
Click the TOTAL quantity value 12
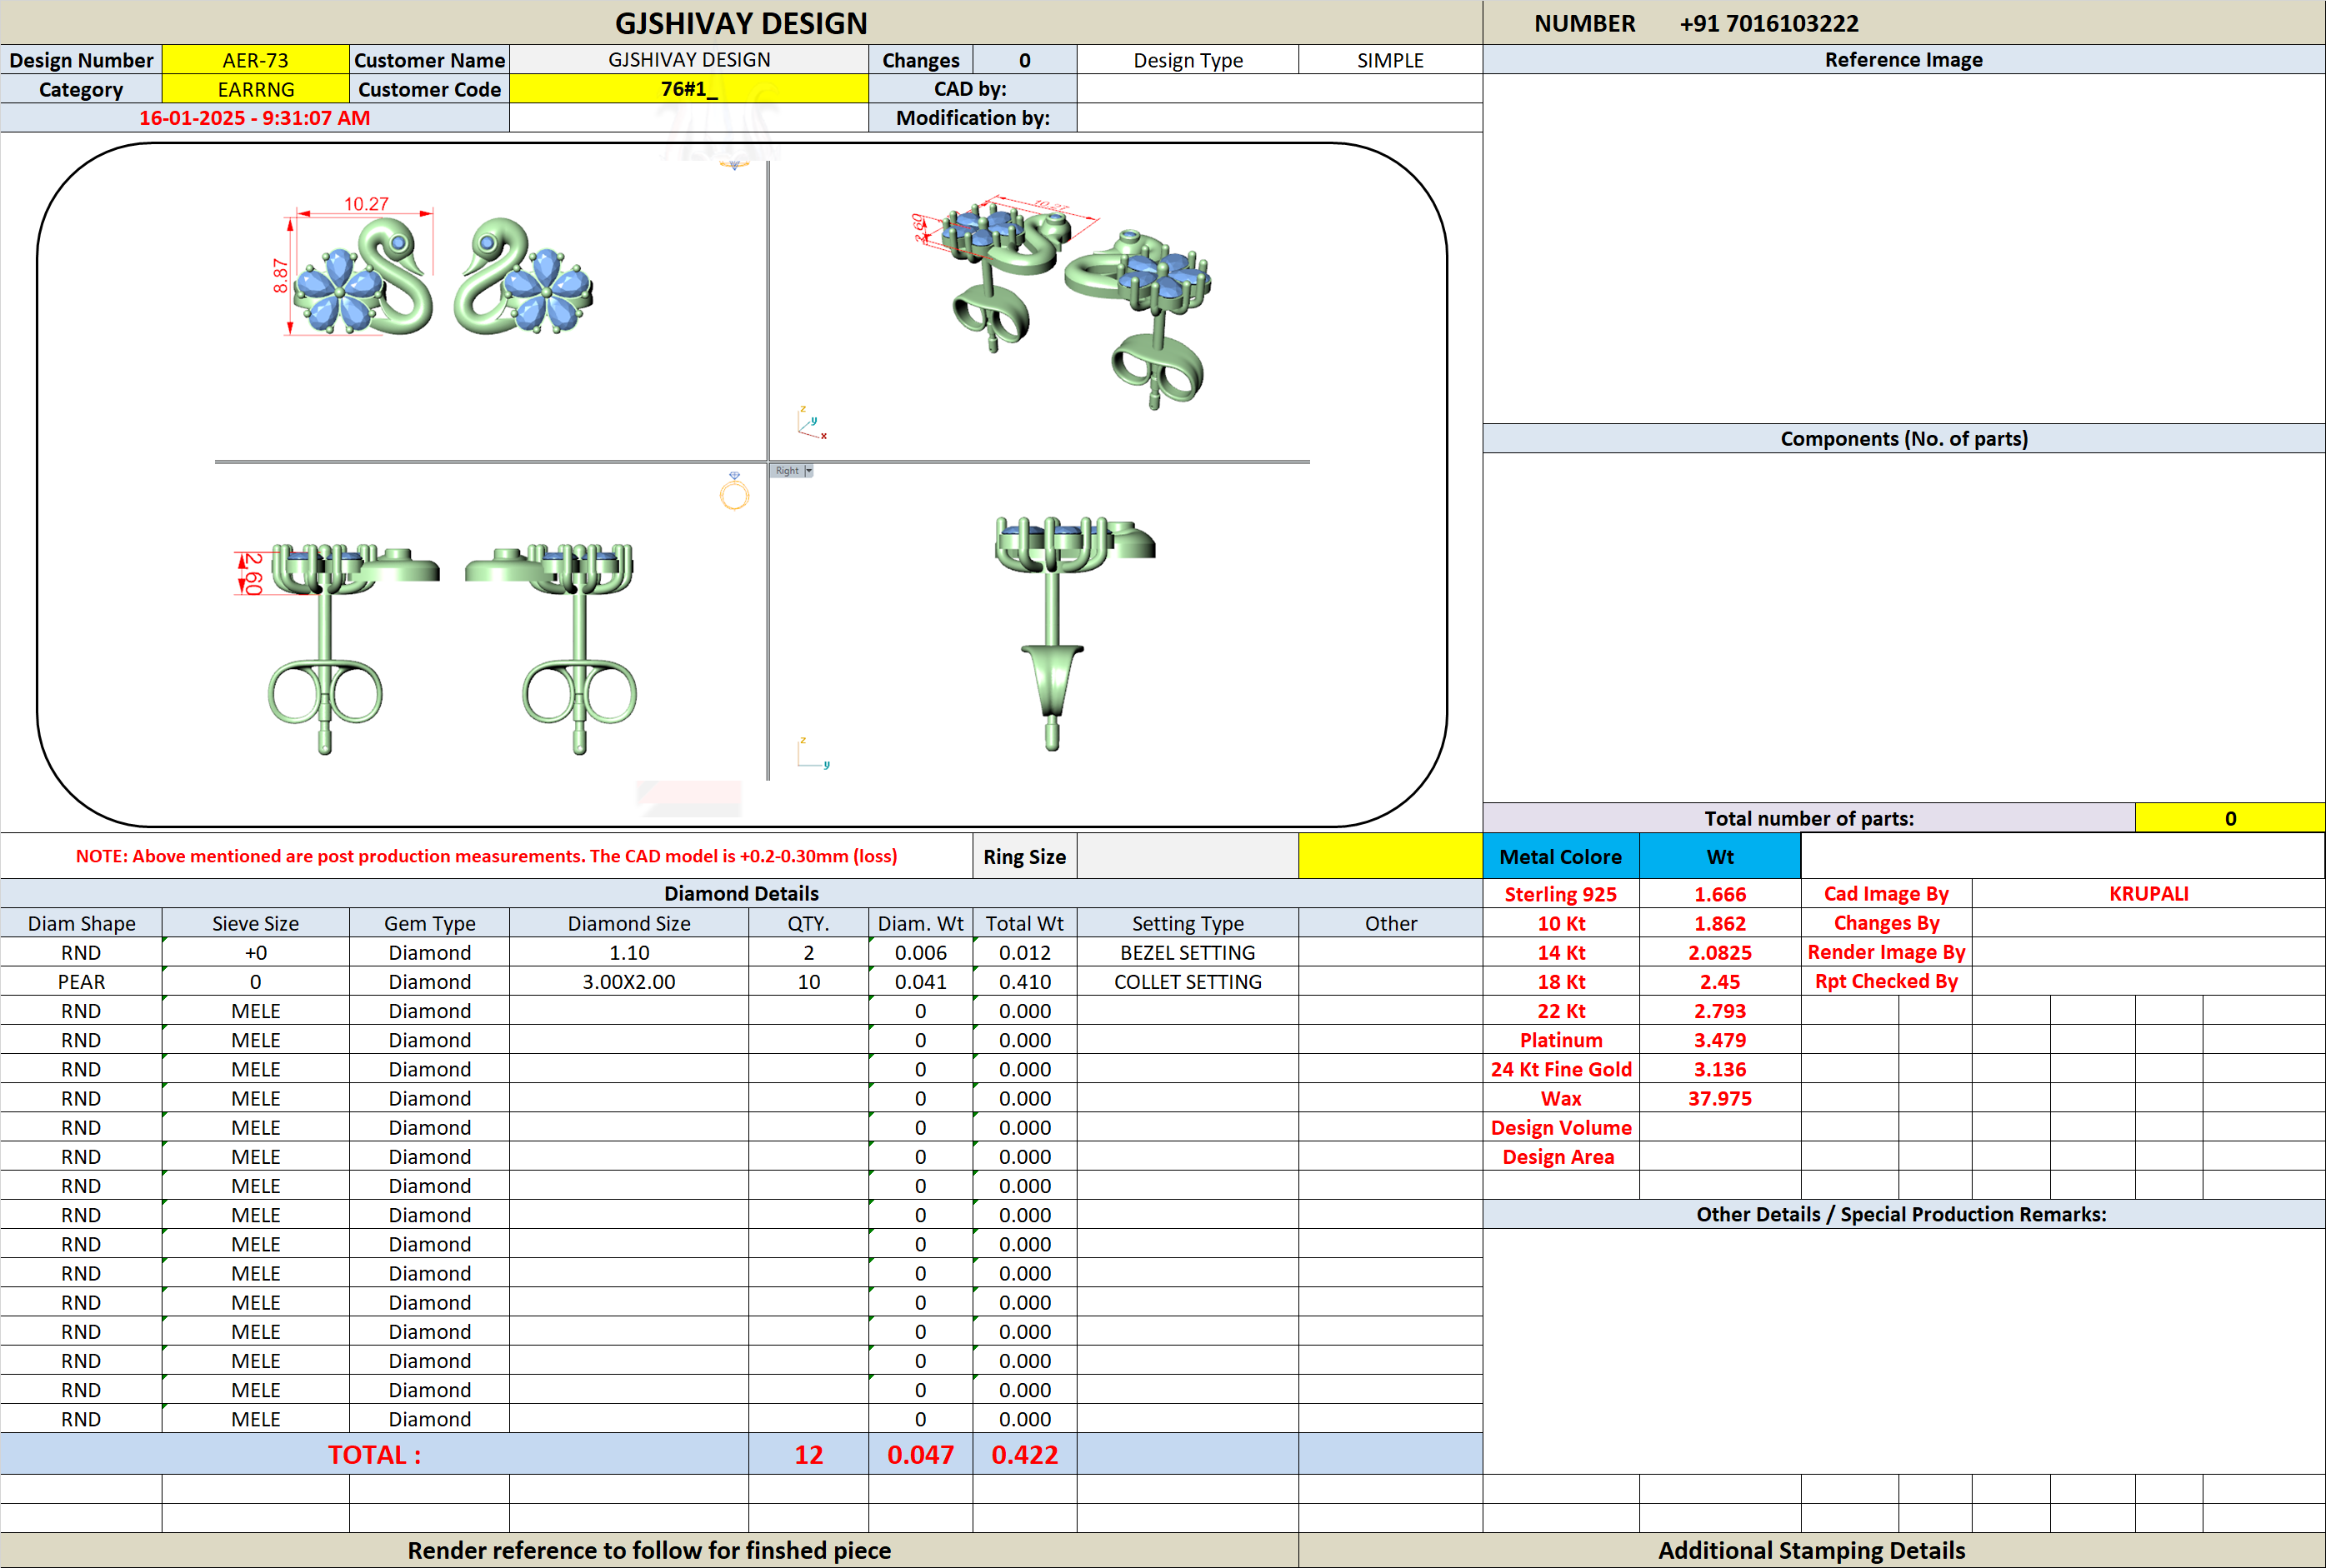808,1454
